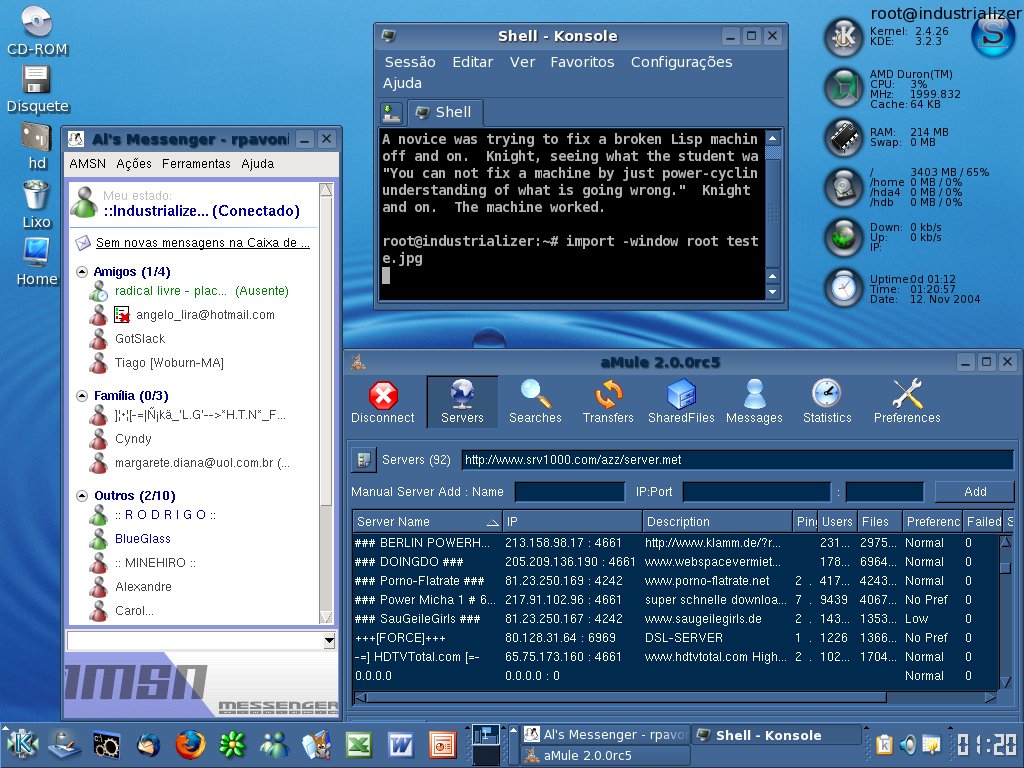Open the dropdown below the aMSN contact list
This screenshot has width=1024, height=768.
coord(329,641)
